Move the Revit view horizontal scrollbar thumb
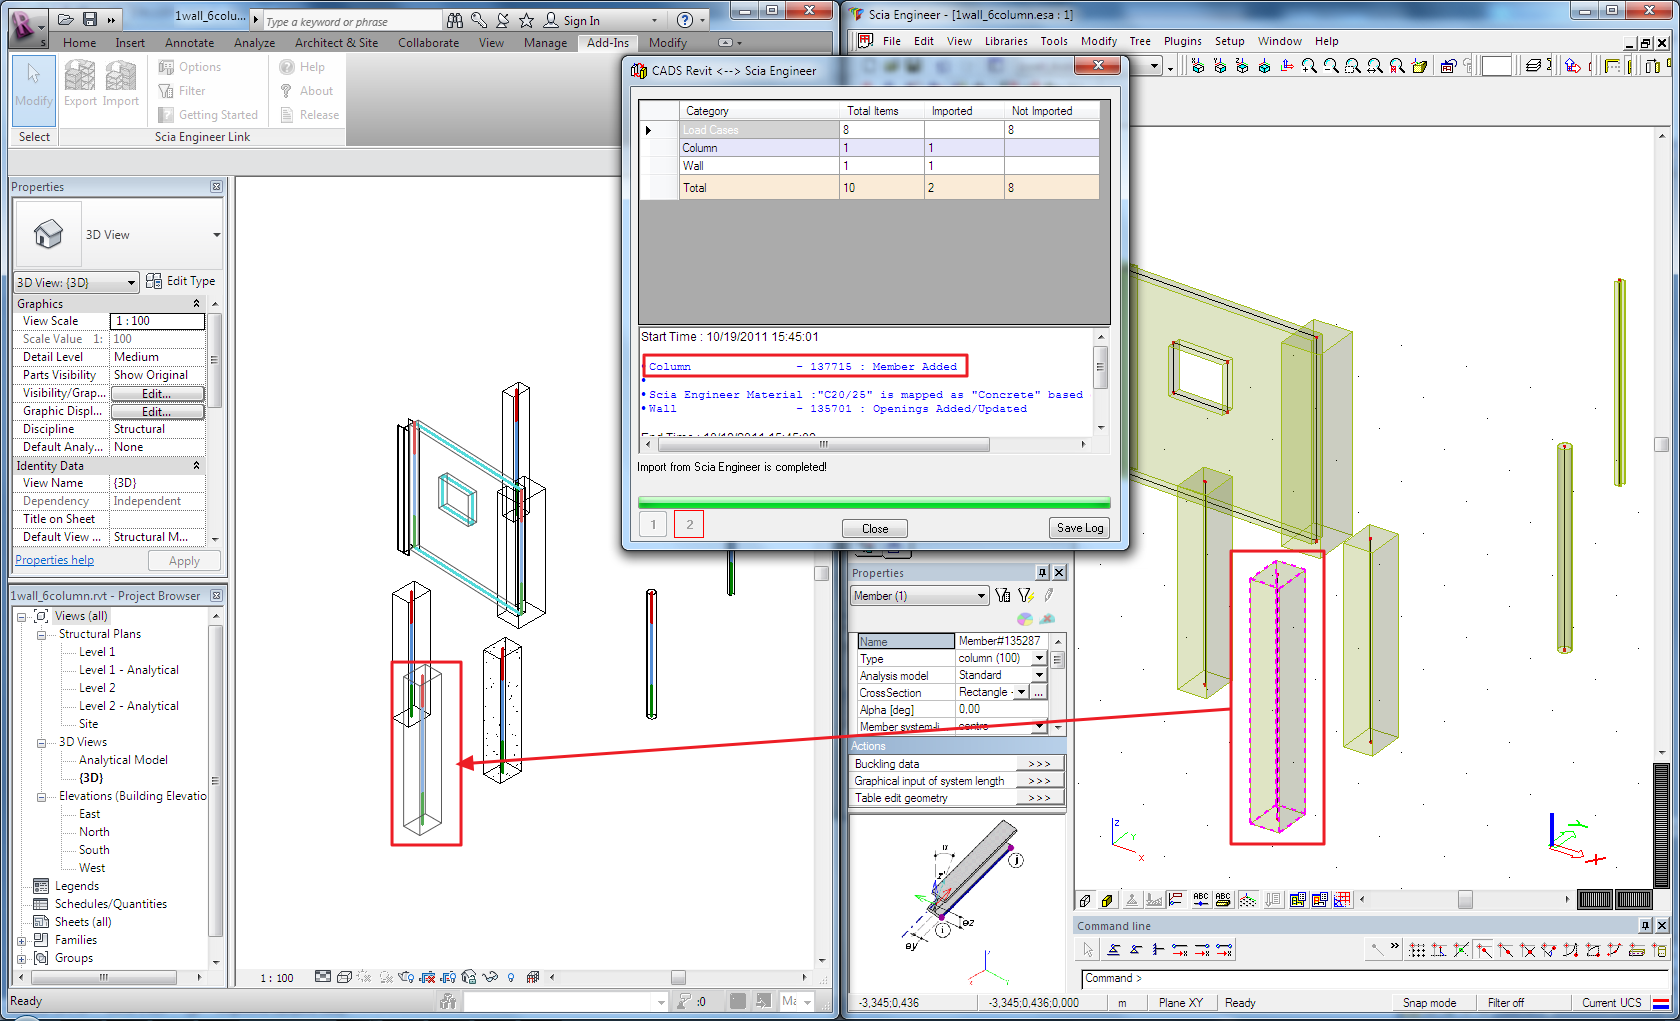 678,977
